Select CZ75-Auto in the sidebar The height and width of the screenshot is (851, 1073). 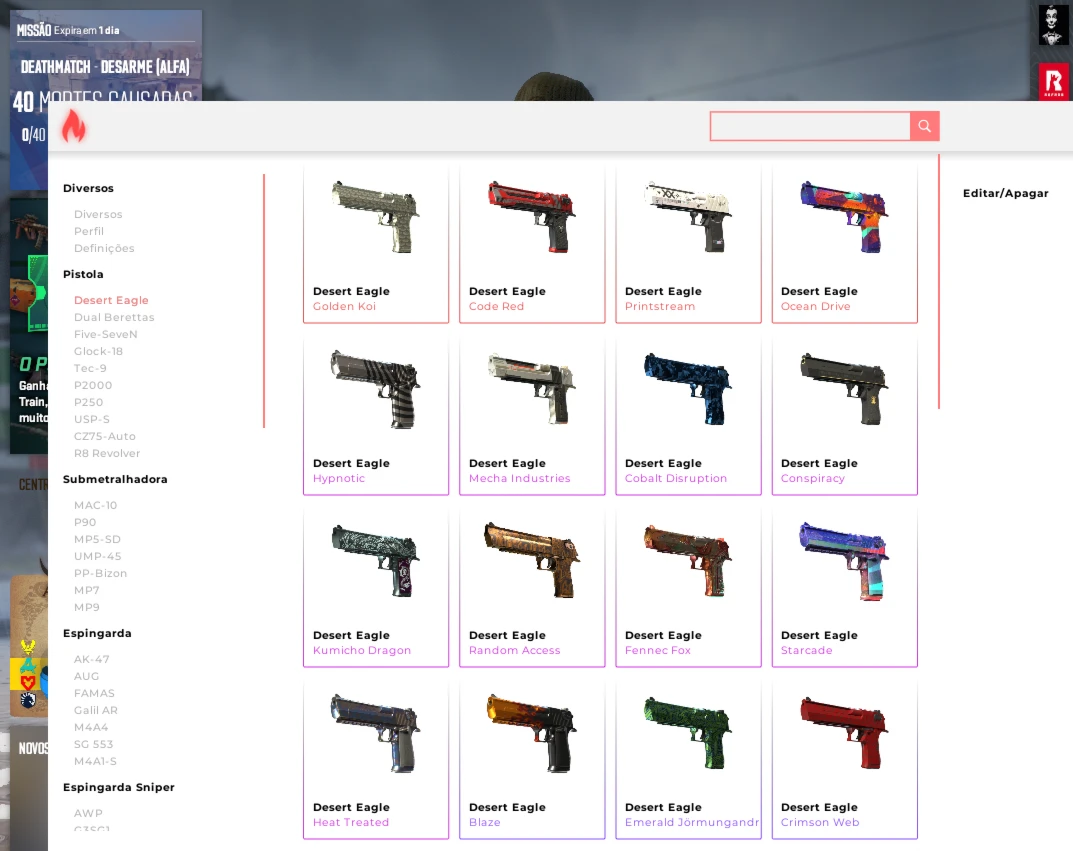[x=105, y=436]
